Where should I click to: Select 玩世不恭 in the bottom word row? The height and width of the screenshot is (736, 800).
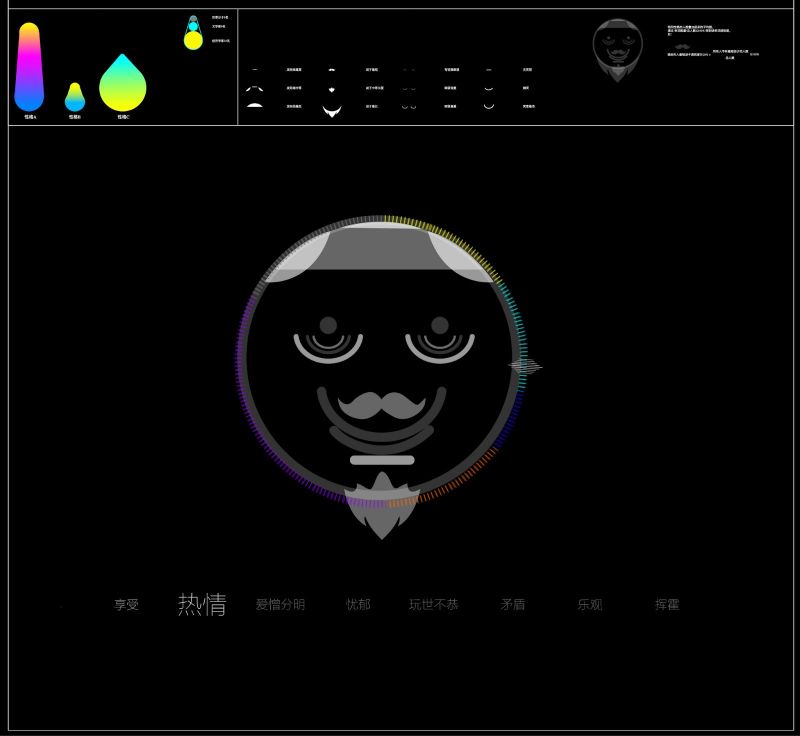tap(434, 606)
